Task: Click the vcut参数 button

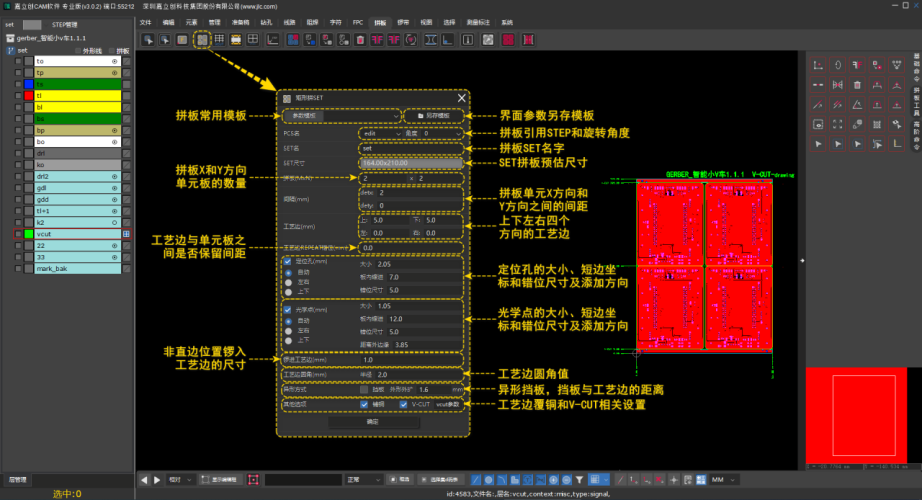Action: [447, 405]
